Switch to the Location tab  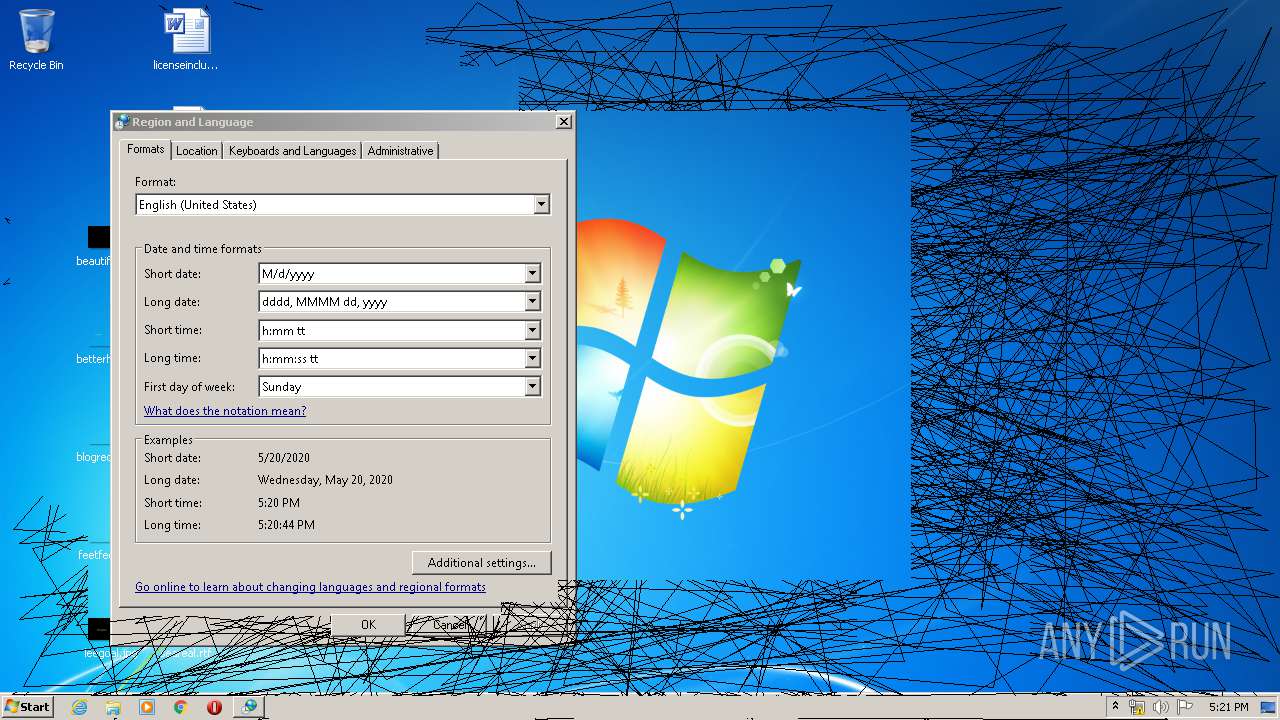(196, 151)
